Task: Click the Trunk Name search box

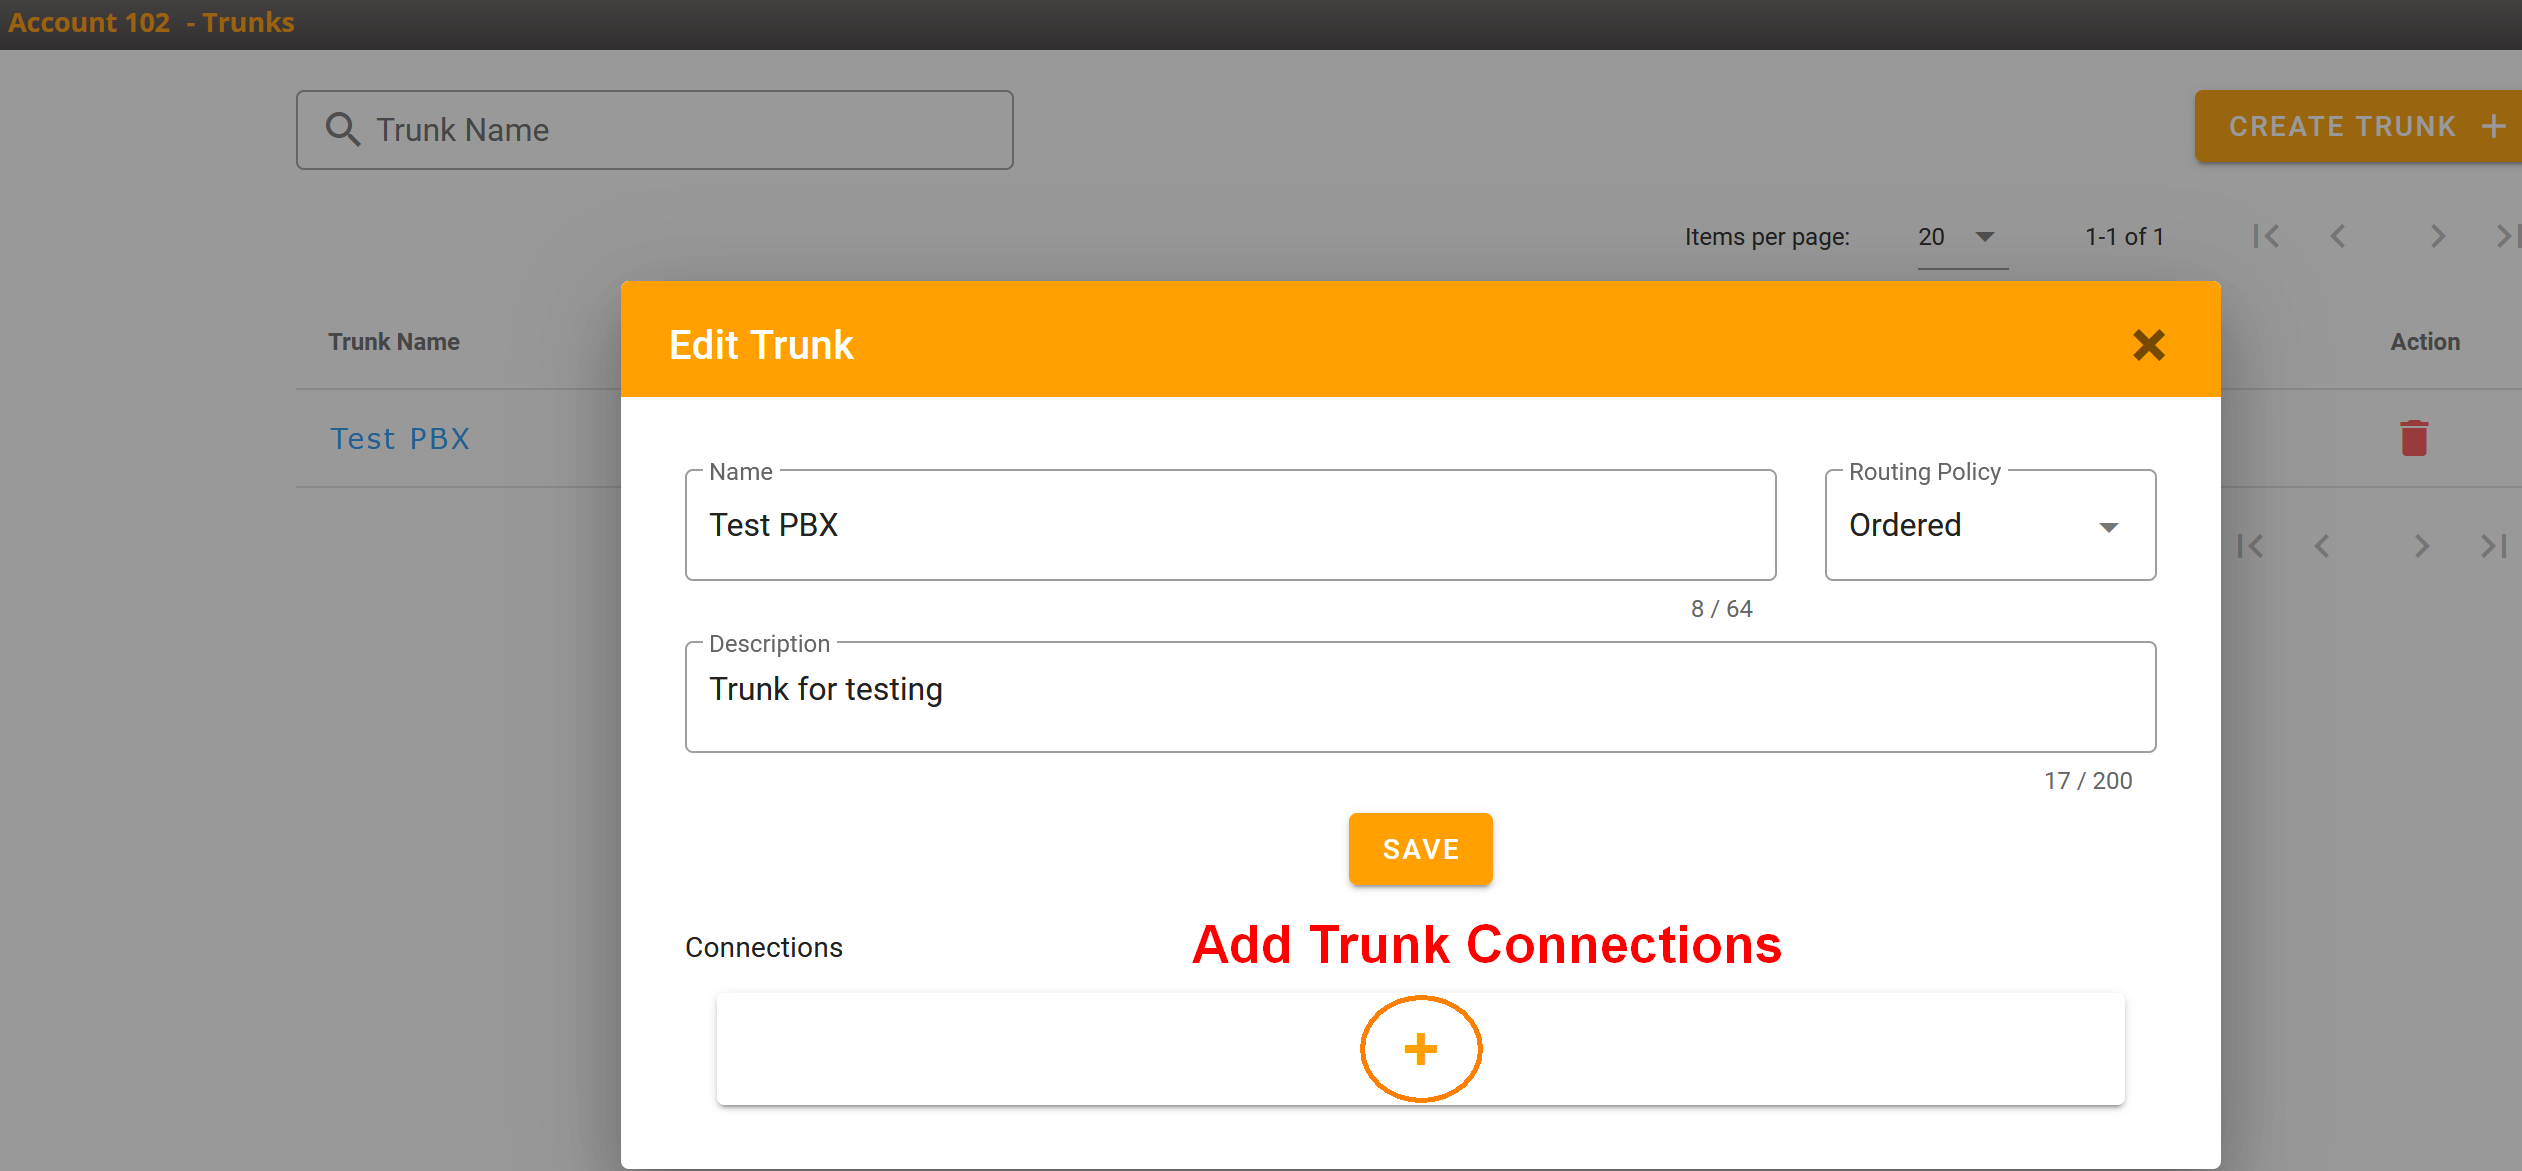Action: coord(680,130)
